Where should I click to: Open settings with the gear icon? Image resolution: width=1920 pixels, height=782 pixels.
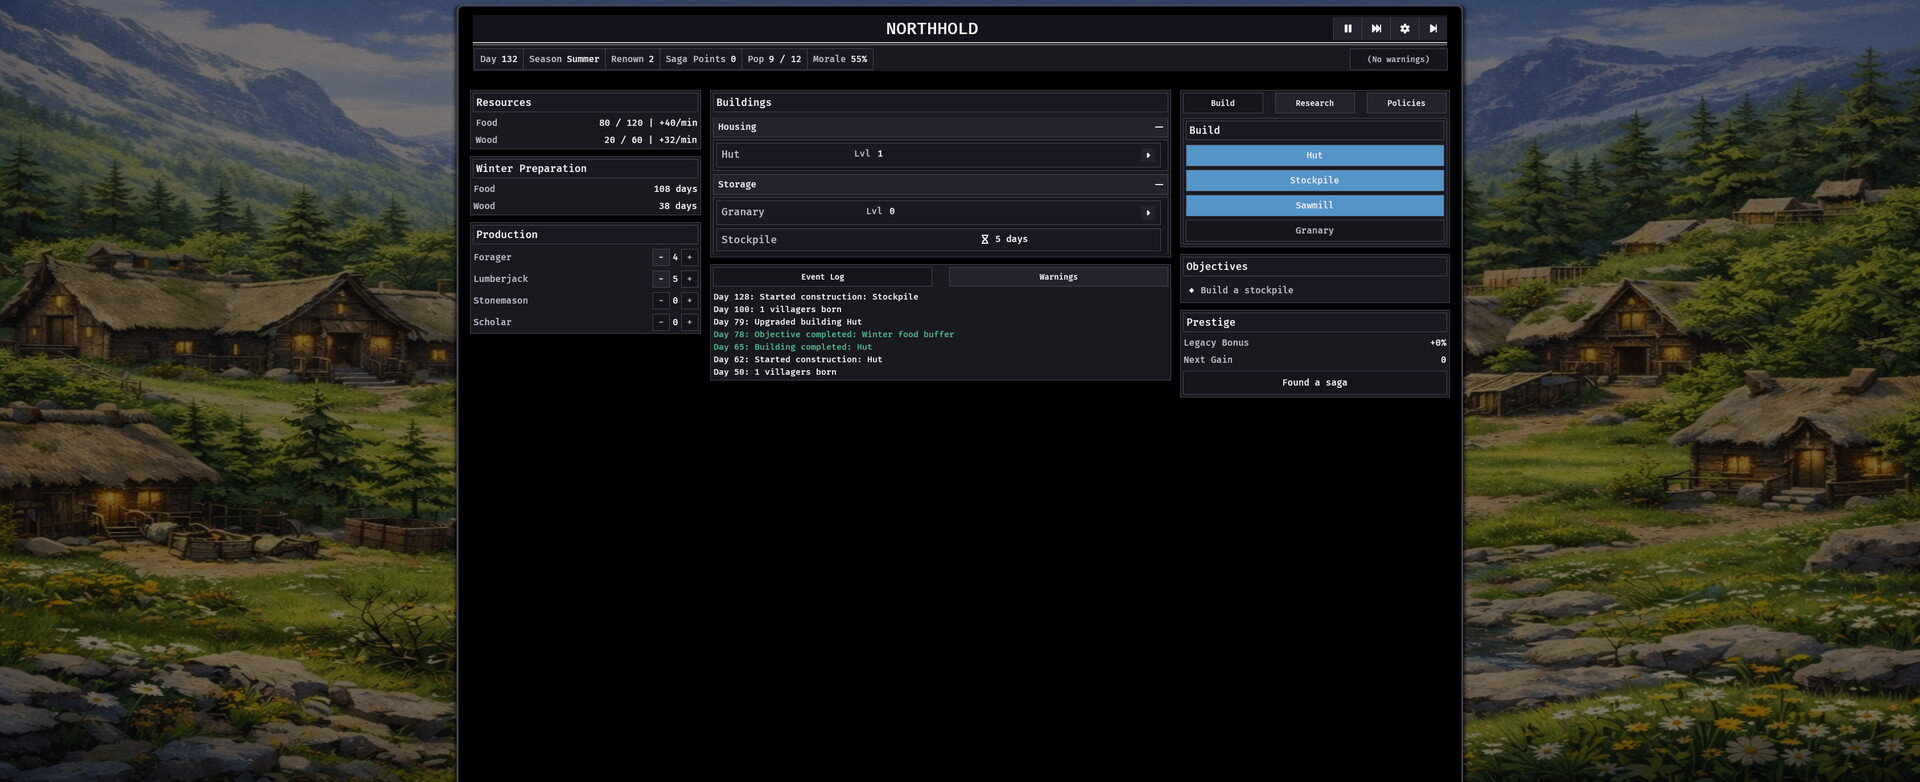(1404, 29)
